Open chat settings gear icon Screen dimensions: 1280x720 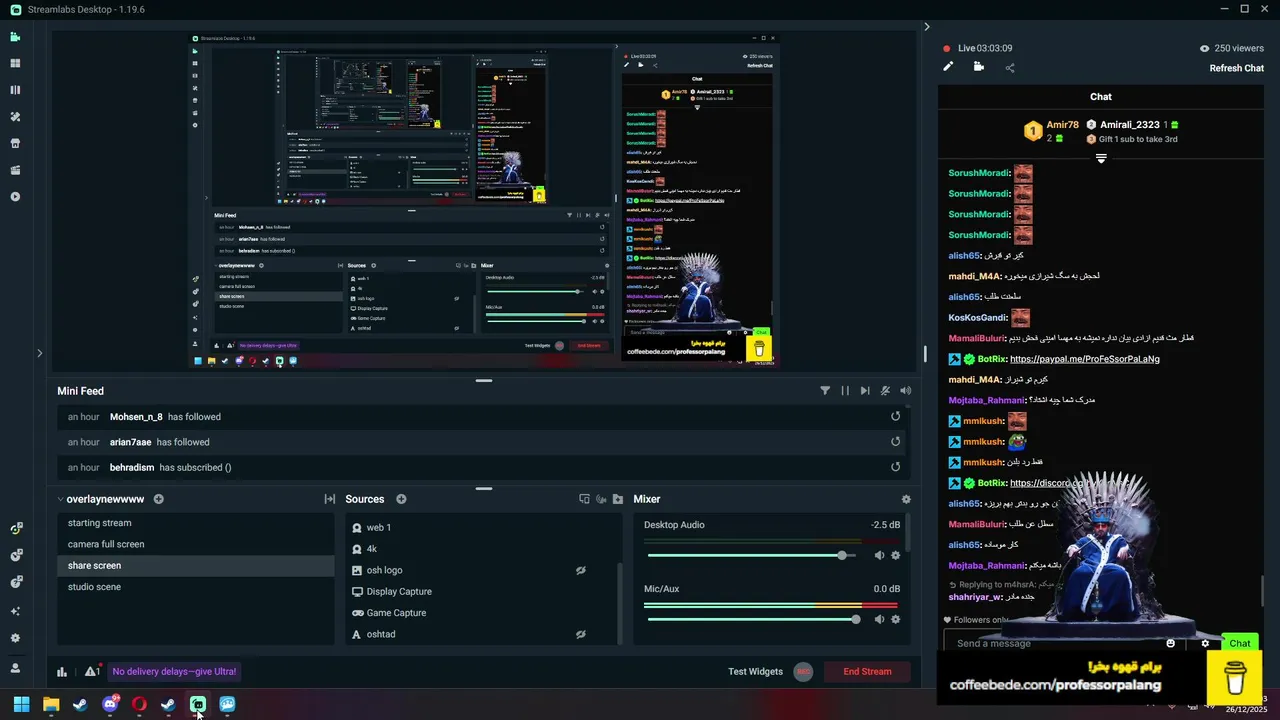pos(1205,643)
